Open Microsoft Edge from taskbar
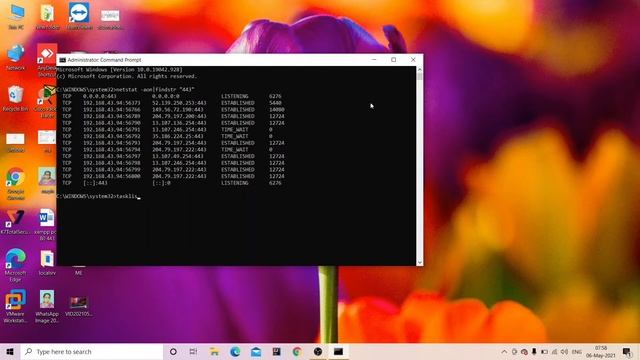The image size is (640, 360). pos(235,351)
